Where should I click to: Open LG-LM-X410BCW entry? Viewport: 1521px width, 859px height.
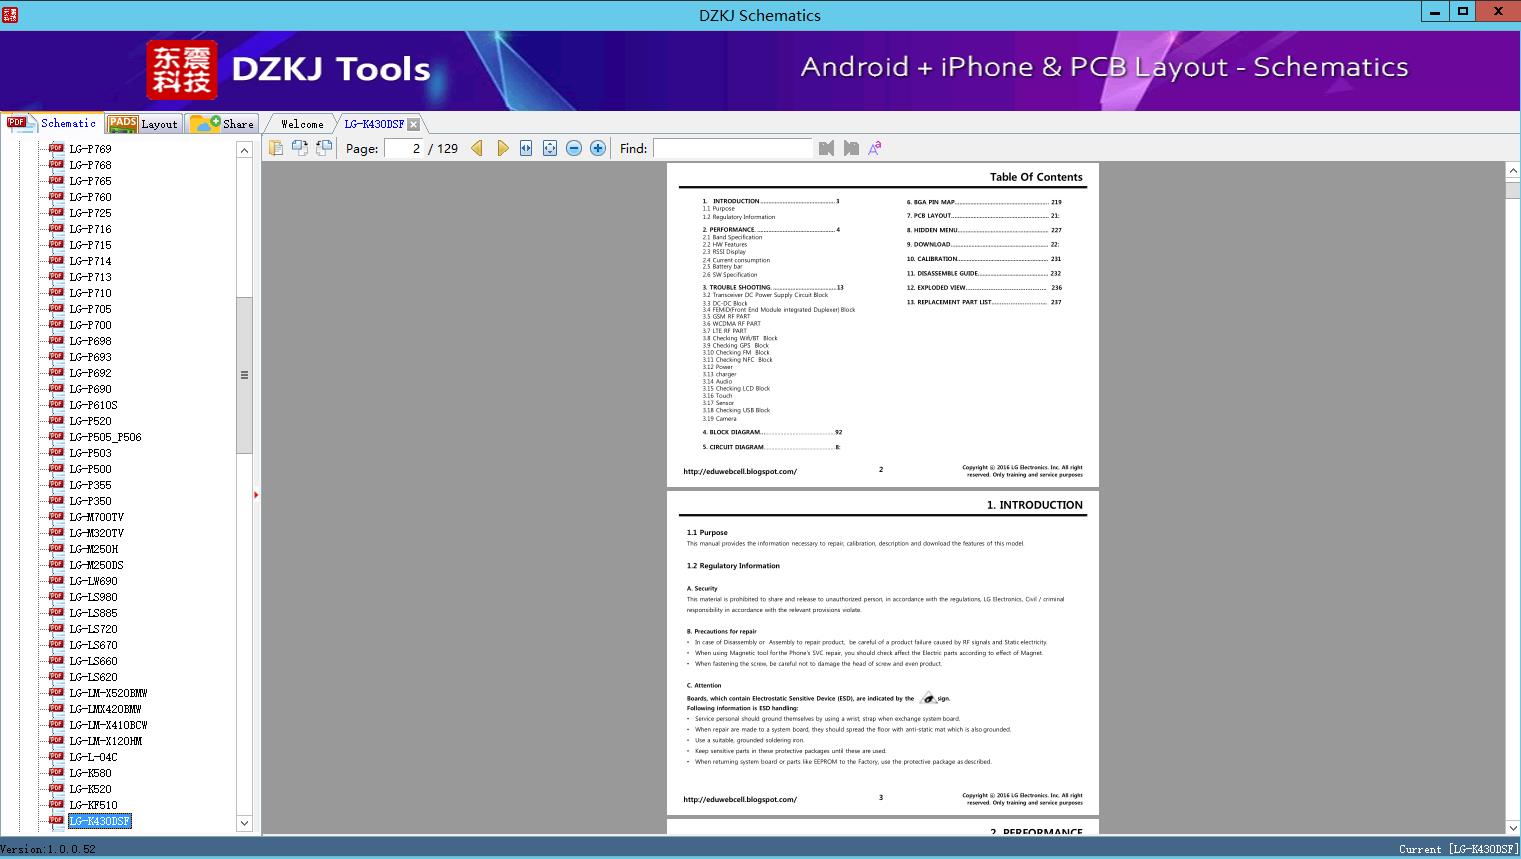pyautogui.click(x=108, y=725)
